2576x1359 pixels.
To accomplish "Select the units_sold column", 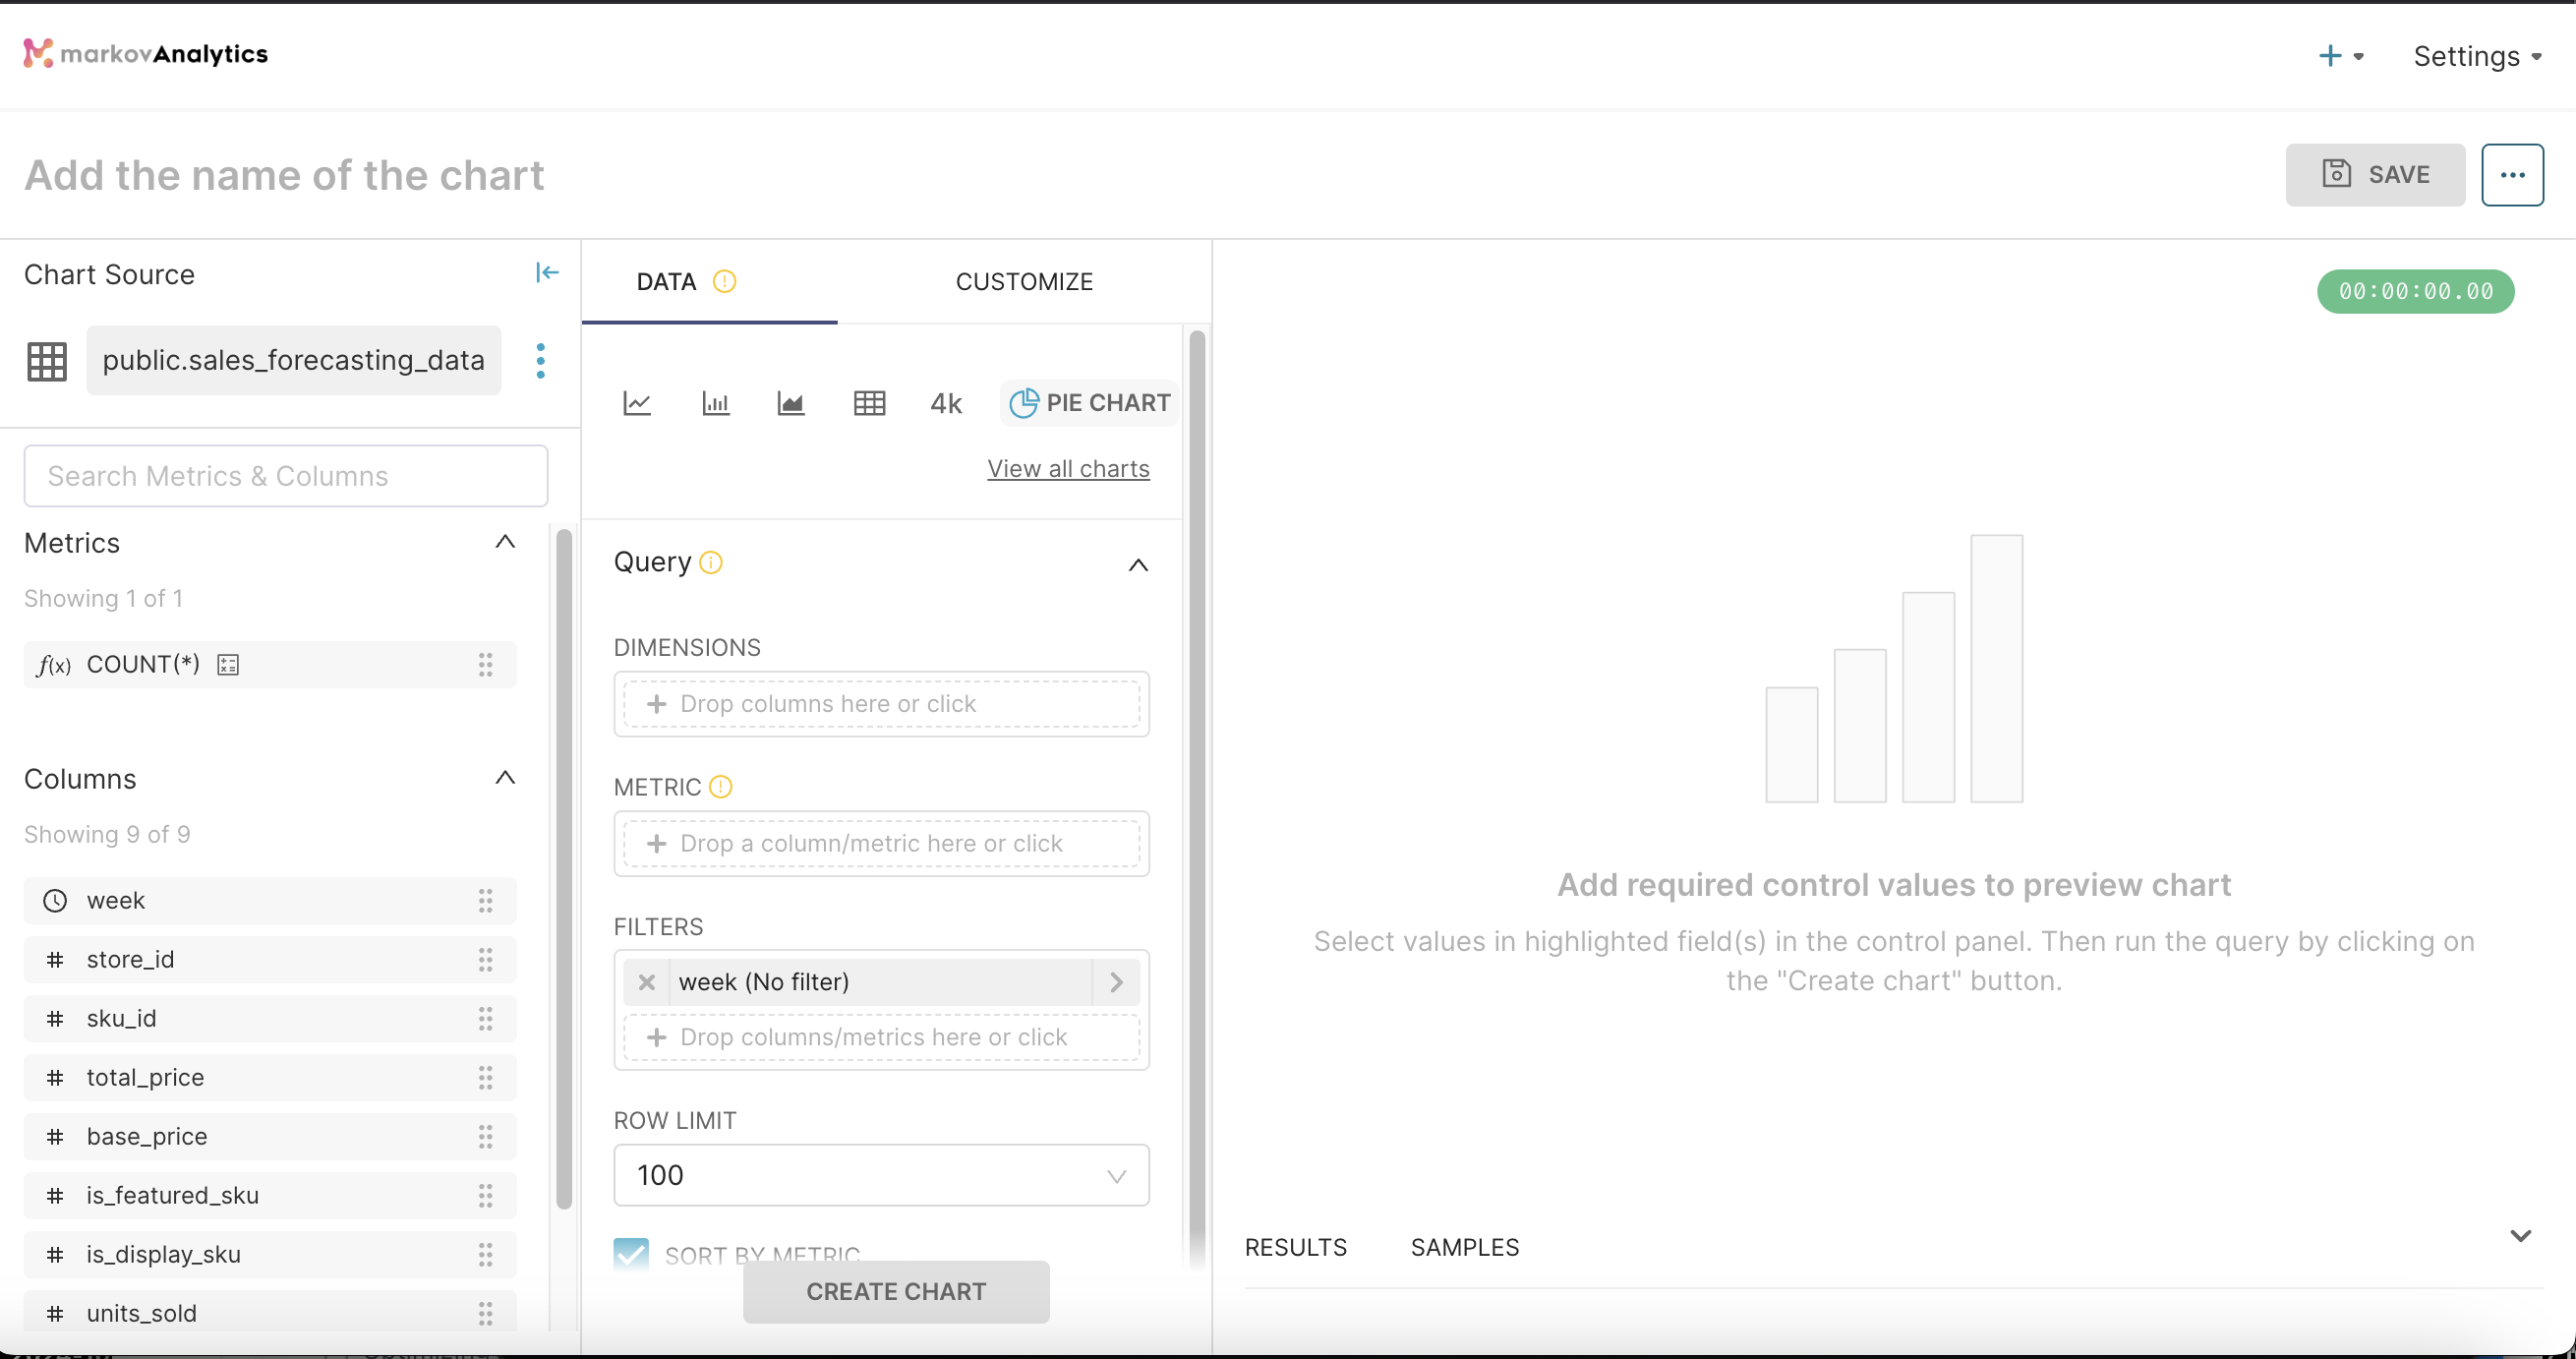I will pyautogui.click(x=270, y=1311).
